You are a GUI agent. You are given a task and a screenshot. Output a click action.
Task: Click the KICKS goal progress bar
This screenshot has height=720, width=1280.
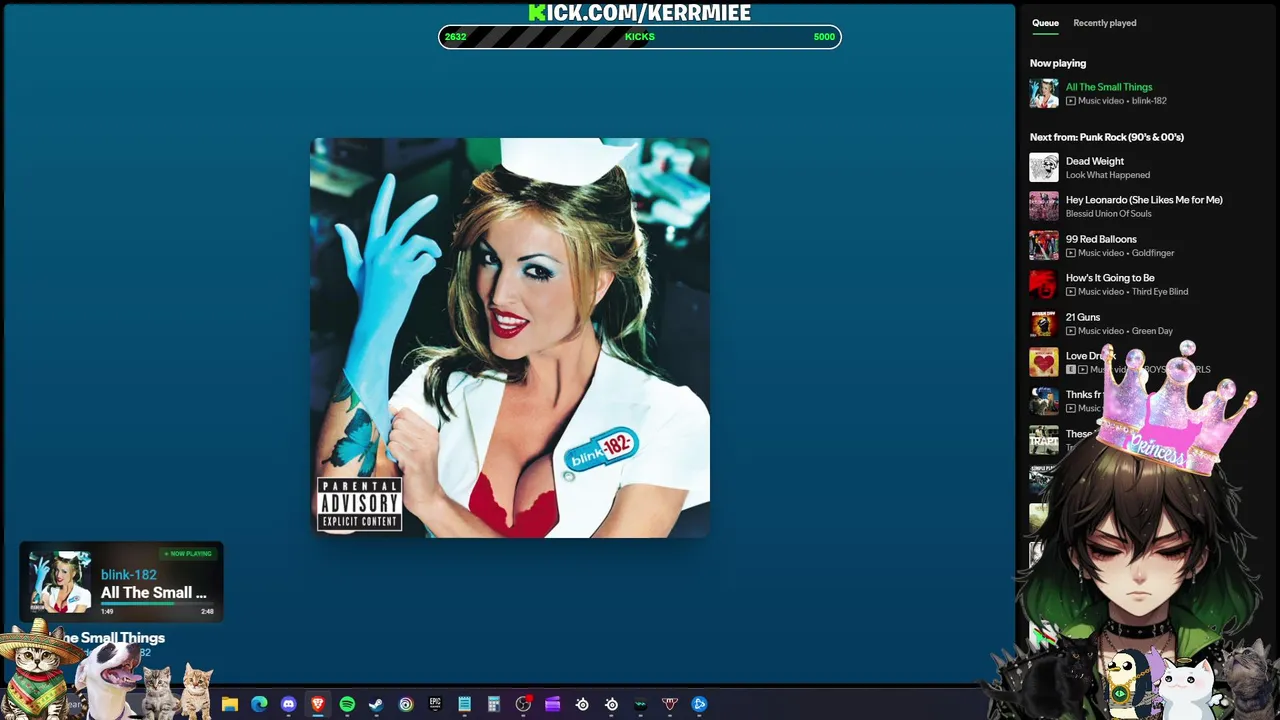pyautogui.click(x=640, y=37)
